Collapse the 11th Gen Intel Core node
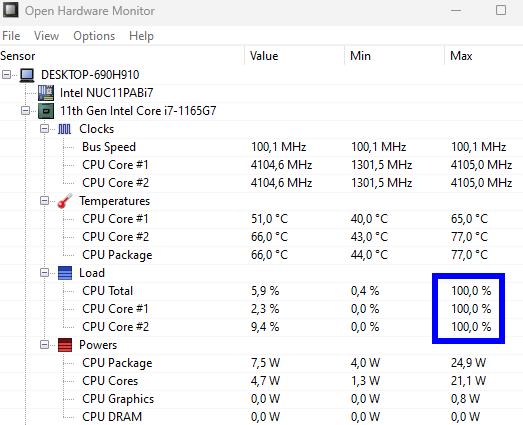Viewport: 523px width, 425px height. coord(25,110)
